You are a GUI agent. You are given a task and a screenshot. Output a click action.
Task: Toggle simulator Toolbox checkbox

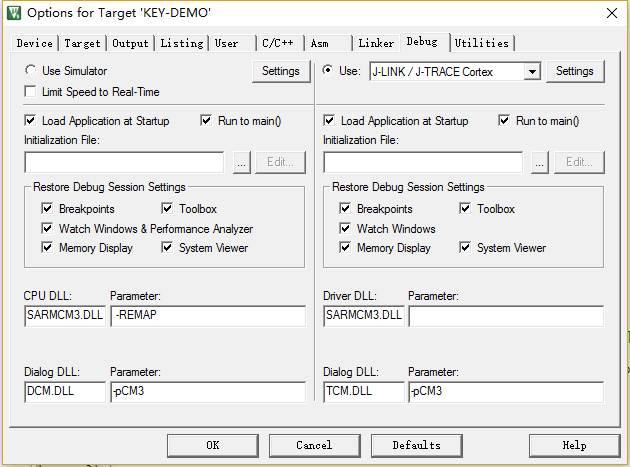point(167,208)
